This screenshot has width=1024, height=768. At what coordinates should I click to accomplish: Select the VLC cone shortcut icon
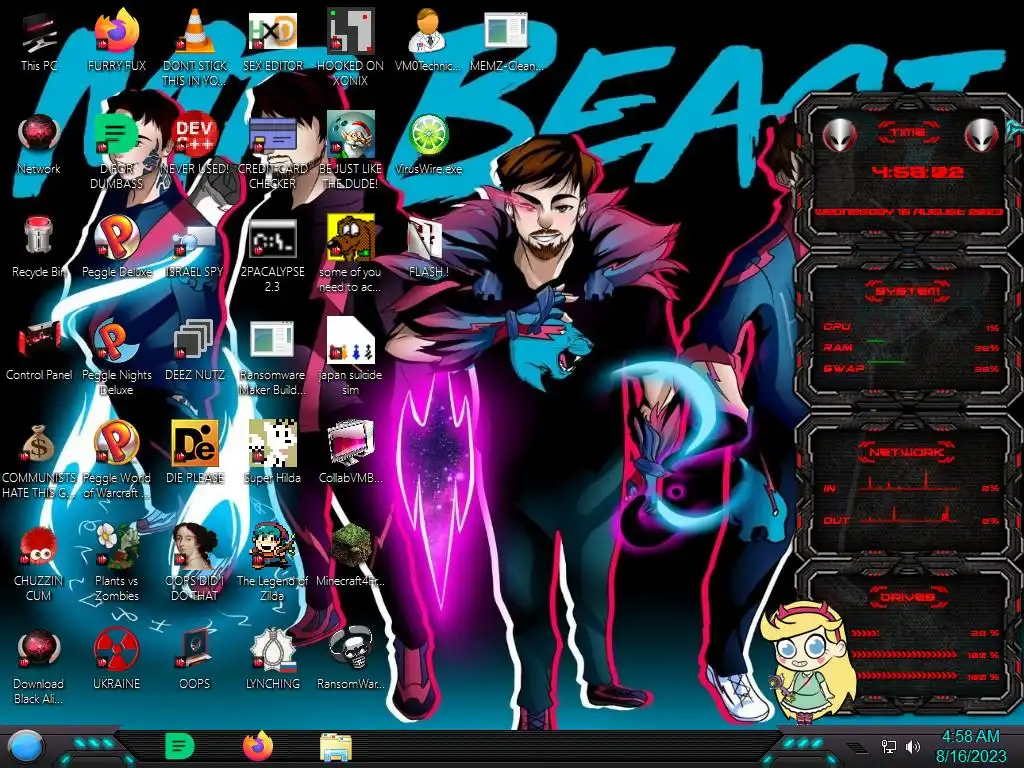coord(195,31)
